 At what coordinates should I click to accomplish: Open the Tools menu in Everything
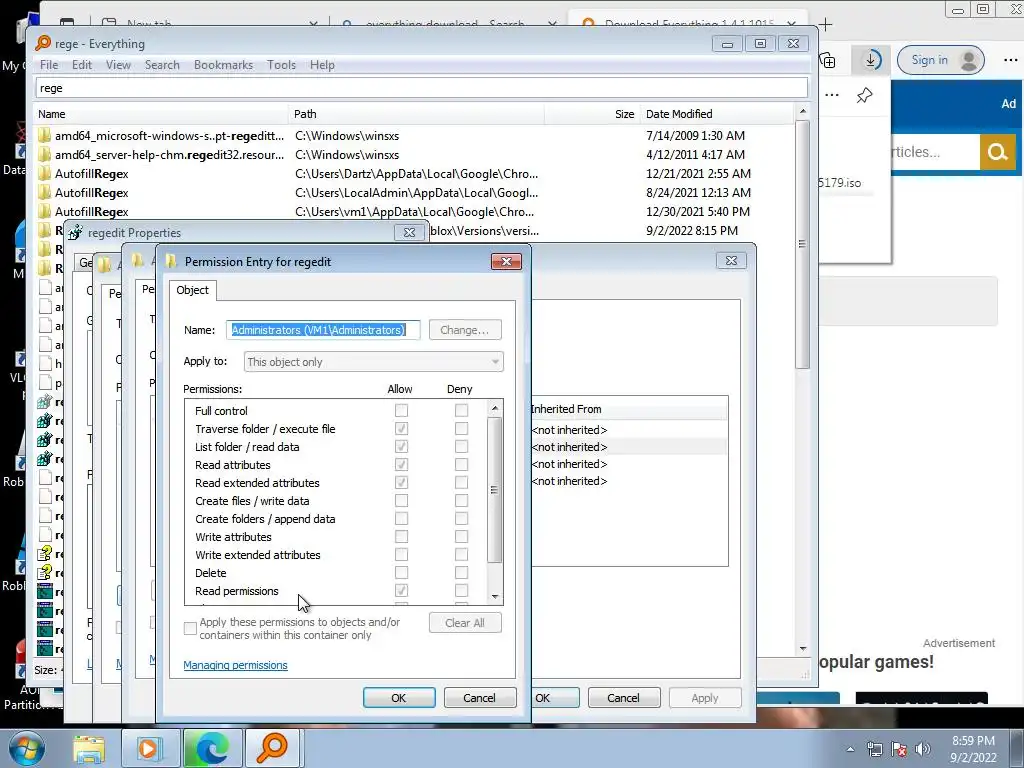281,65
